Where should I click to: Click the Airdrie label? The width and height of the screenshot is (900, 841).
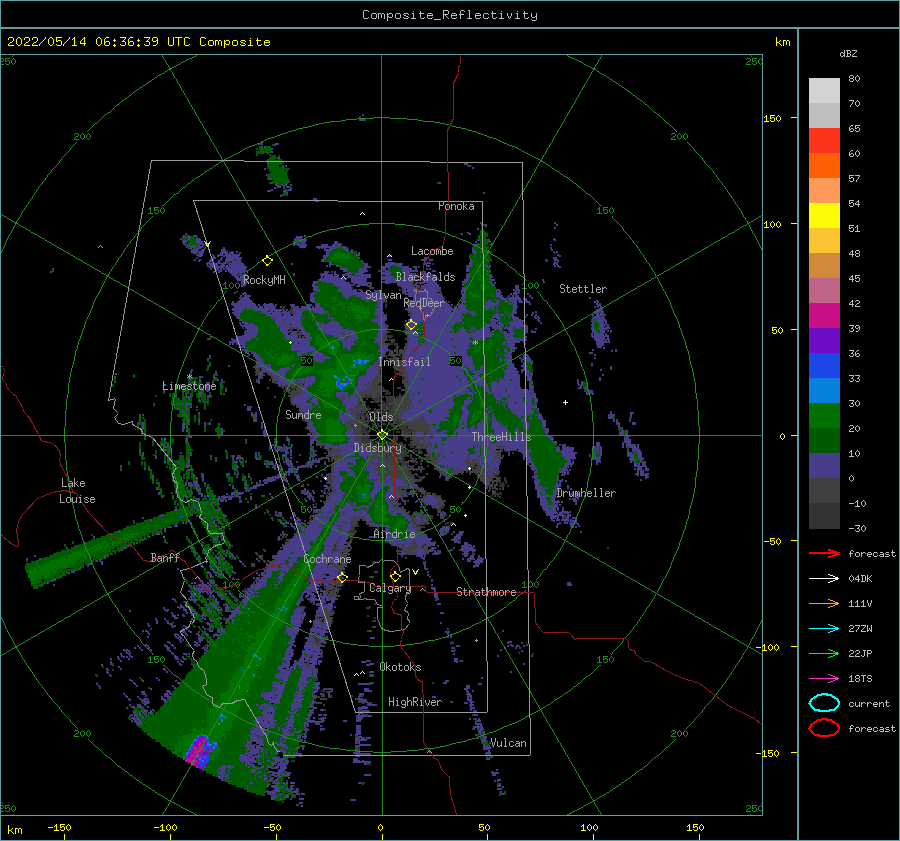click(x=394, y=534)
